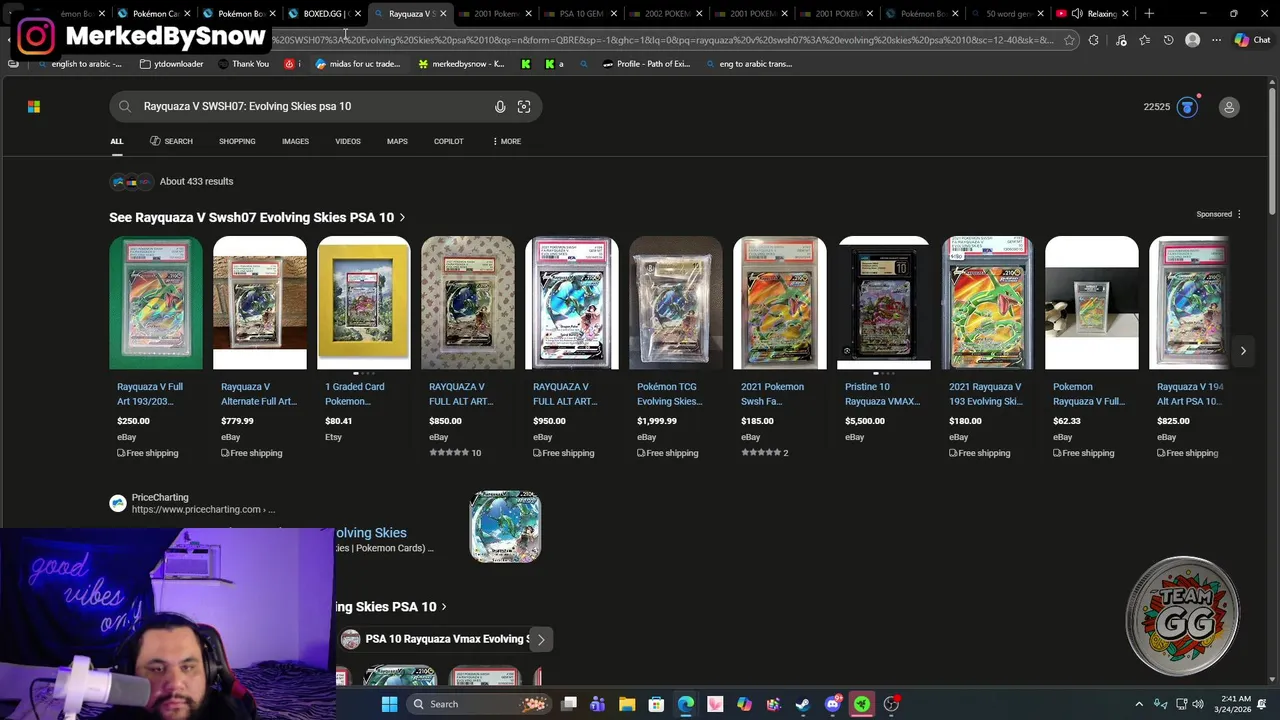Viewport: 1280px width, 720px height.
Task: Open merkedbysnow - K bookmark
Action: (461, 64)
